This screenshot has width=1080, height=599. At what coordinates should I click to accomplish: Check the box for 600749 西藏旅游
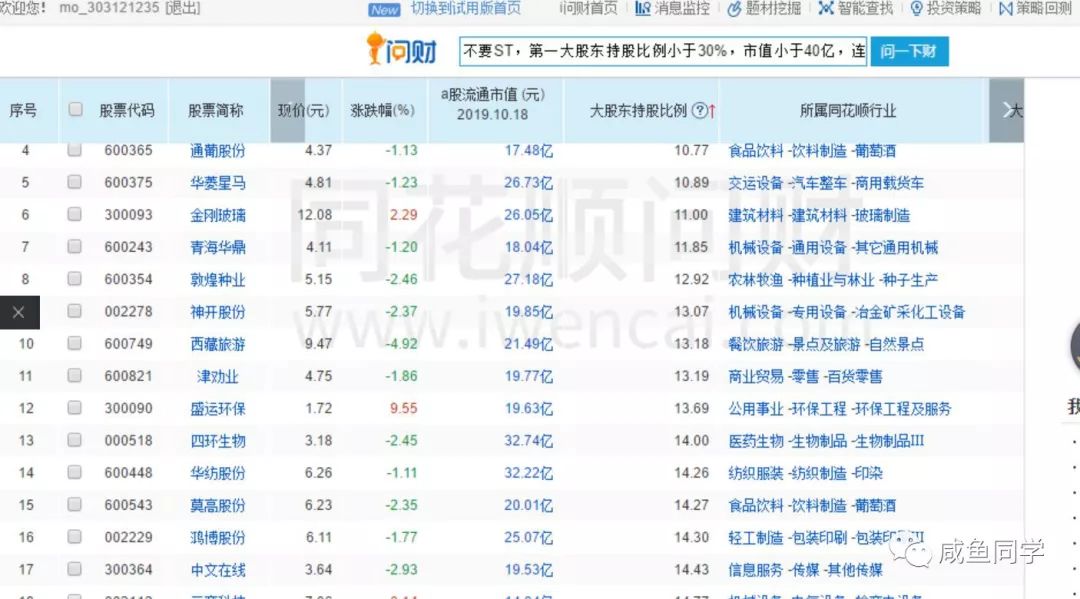pyautogui.click(x=74, y=343)
